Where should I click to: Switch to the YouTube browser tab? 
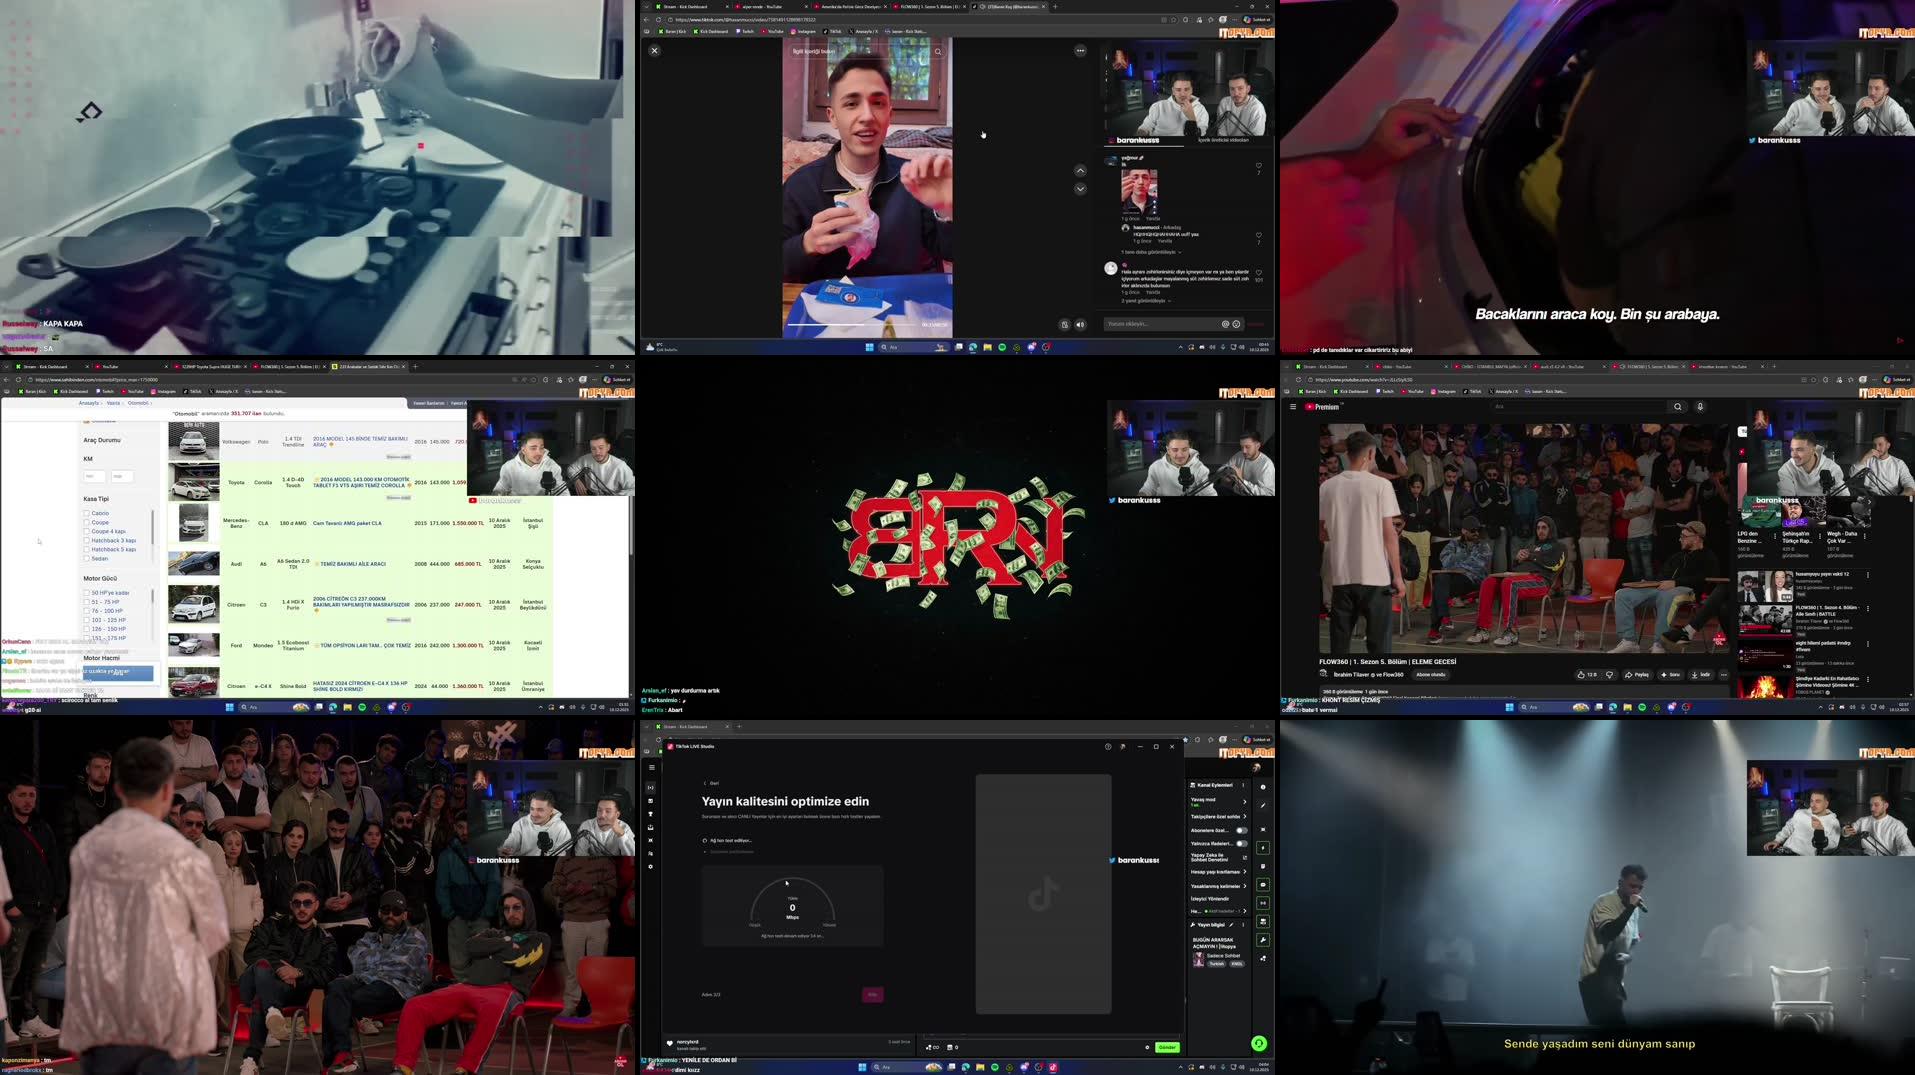pyautogui.click(x=1399, y=366)
